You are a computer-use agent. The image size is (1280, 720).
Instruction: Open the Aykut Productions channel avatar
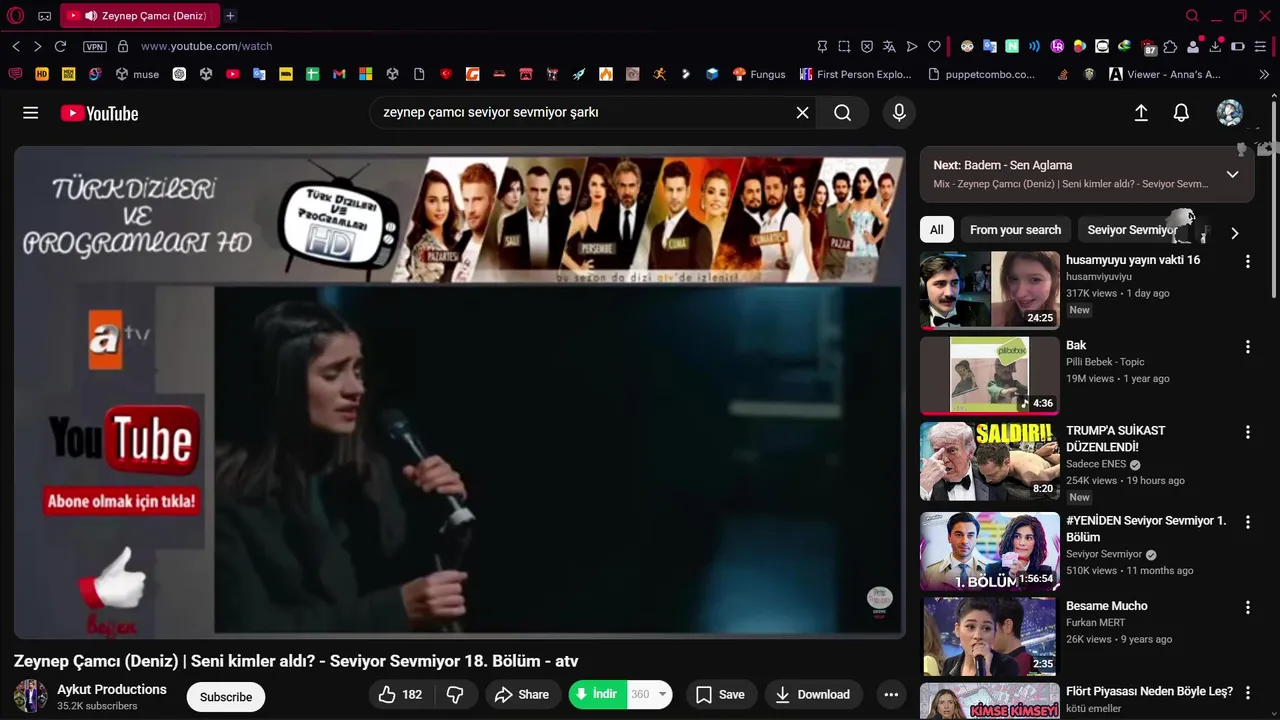(30, 696)
